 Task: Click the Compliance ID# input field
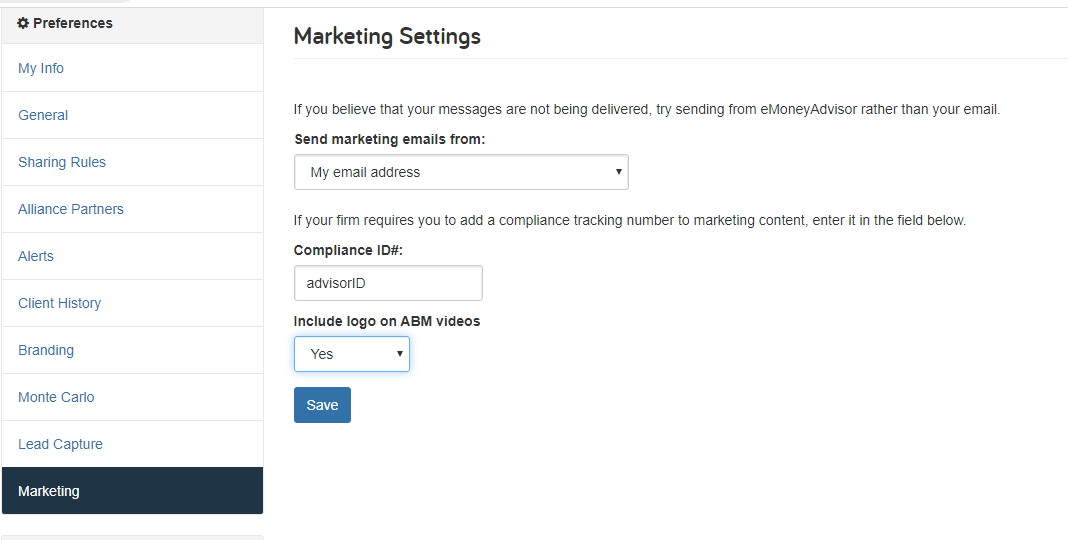(388, 283)
